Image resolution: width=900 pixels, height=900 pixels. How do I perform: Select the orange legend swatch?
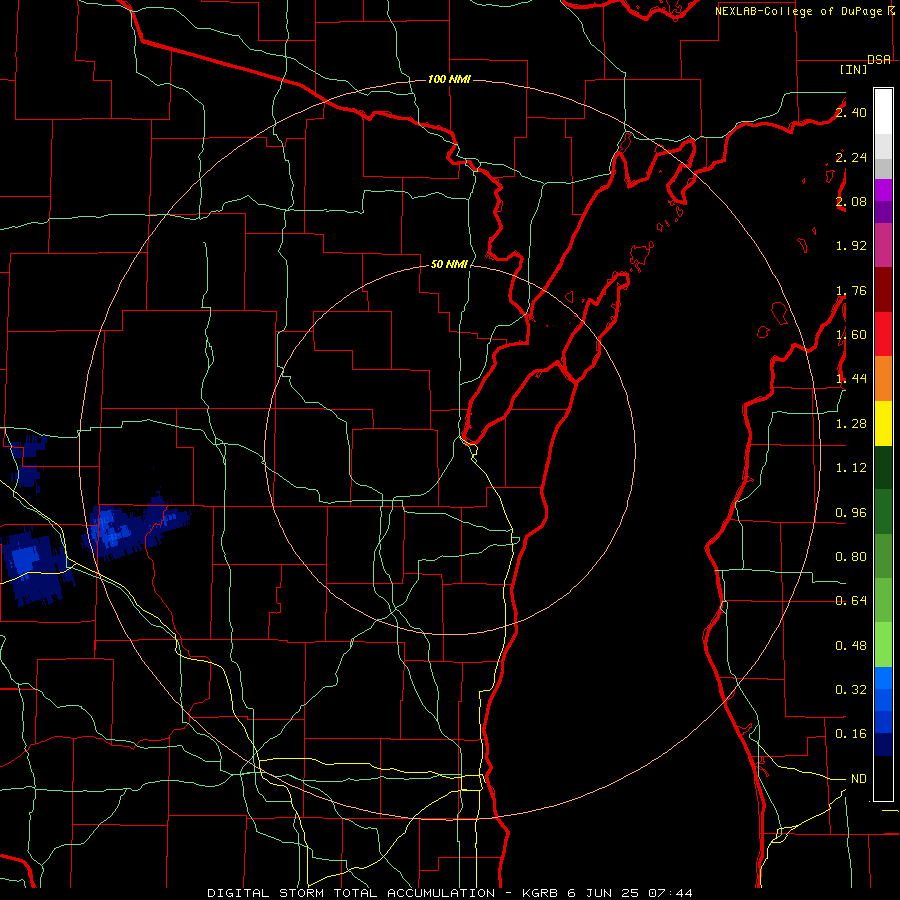(883, 378)
